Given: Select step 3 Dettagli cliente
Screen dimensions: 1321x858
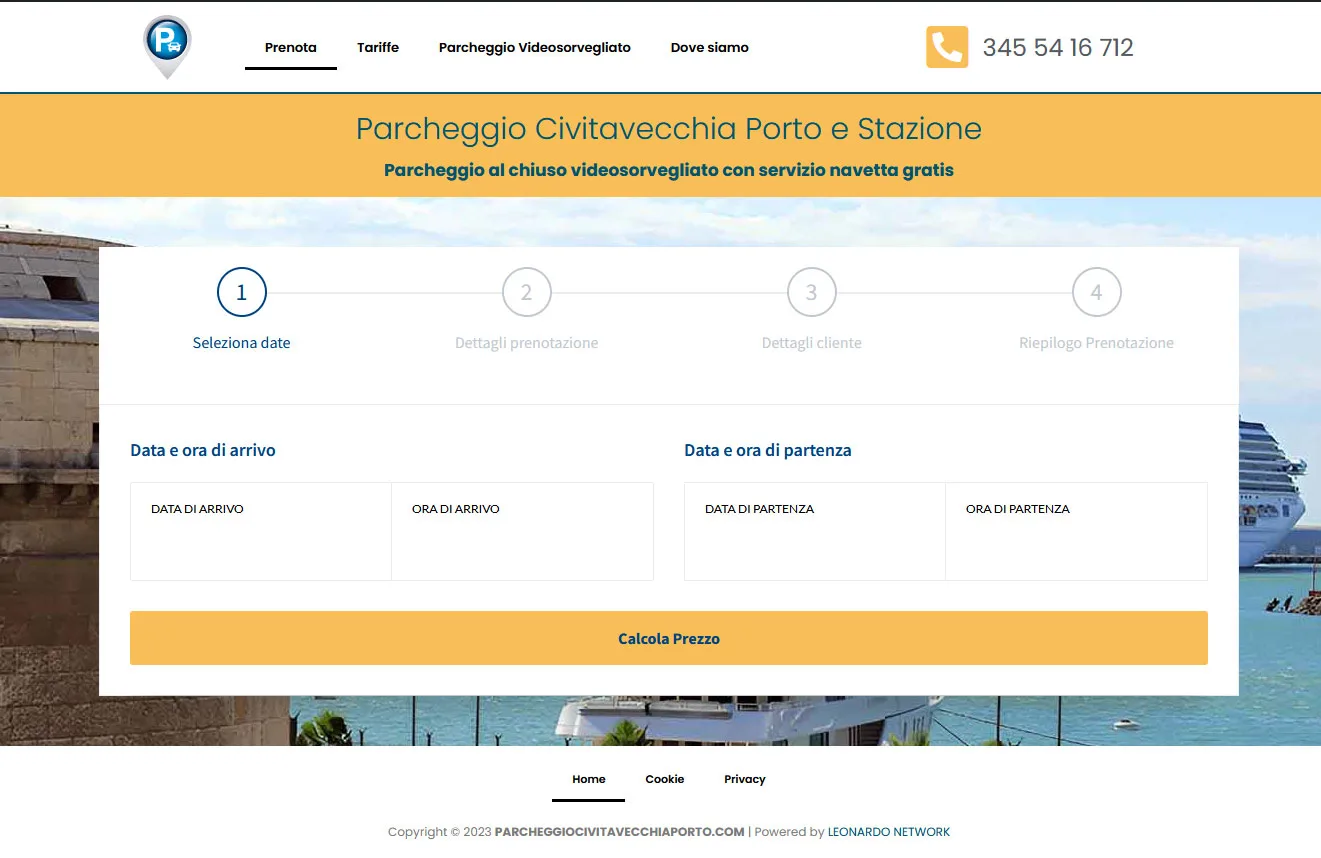Looking at the screenshot, I should point(812,311).
